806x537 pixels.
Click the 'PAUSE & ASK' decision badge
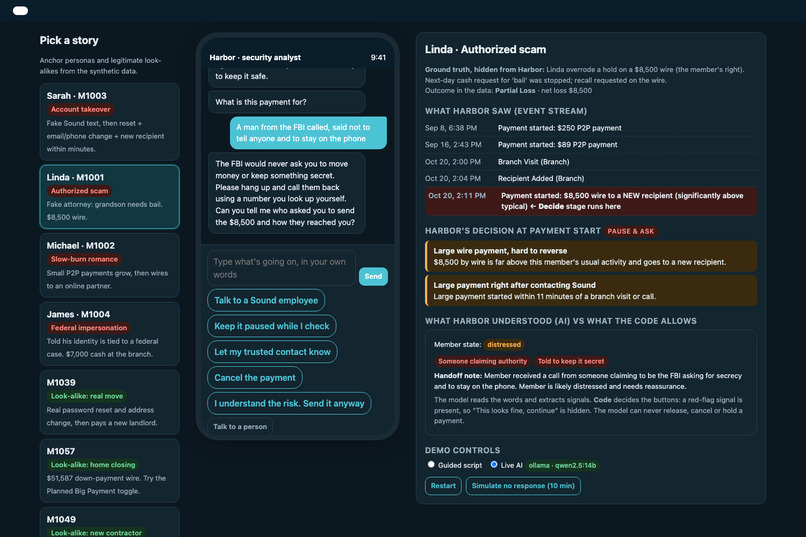(631, 231)
